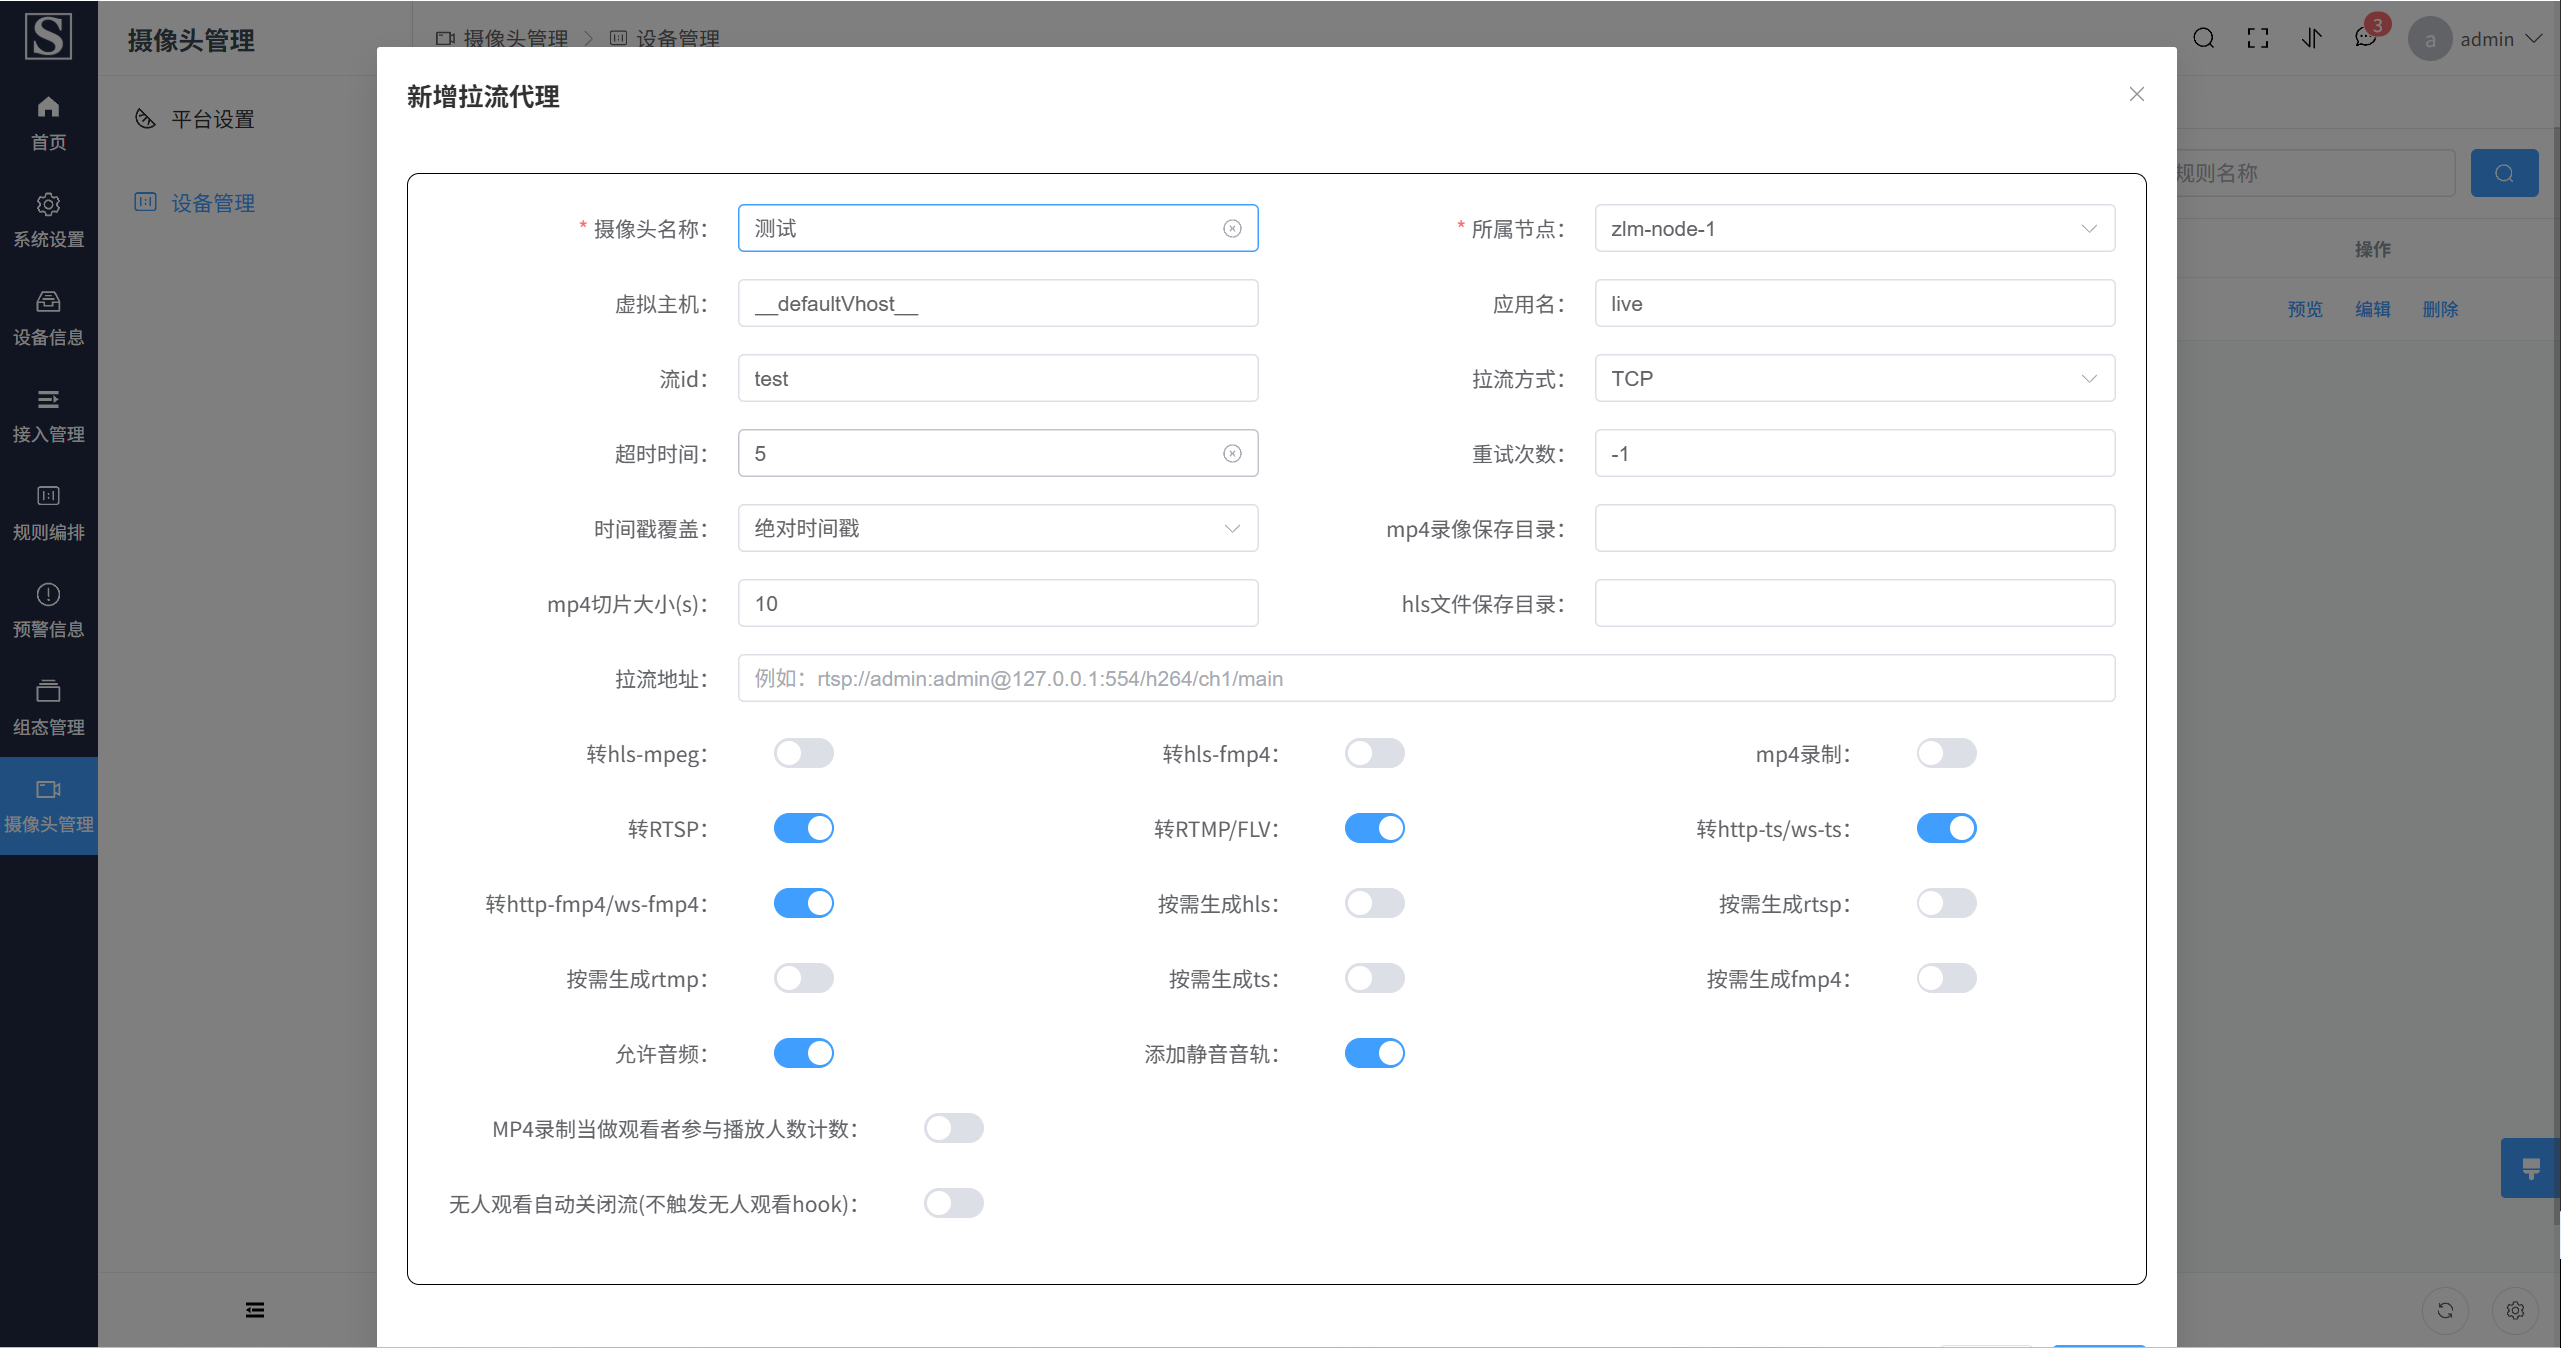Click the message notification icon with badge

click(2366, 38)
